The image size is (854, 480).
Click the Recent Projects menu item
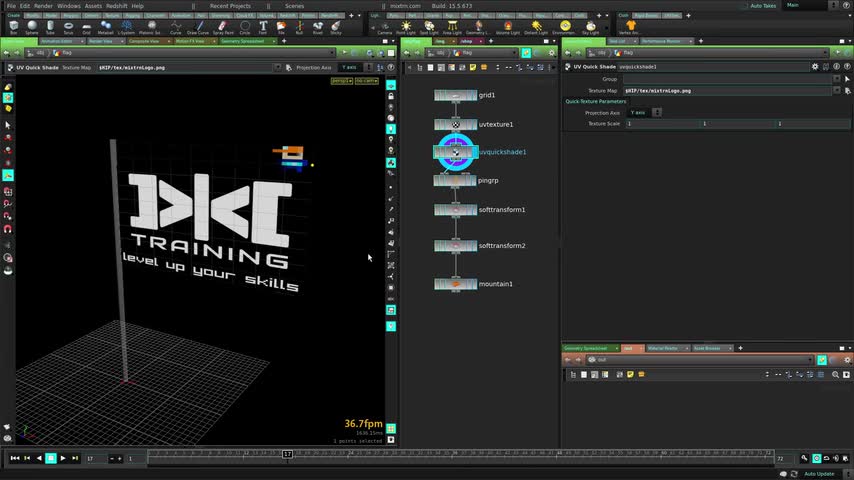[230, 6]
